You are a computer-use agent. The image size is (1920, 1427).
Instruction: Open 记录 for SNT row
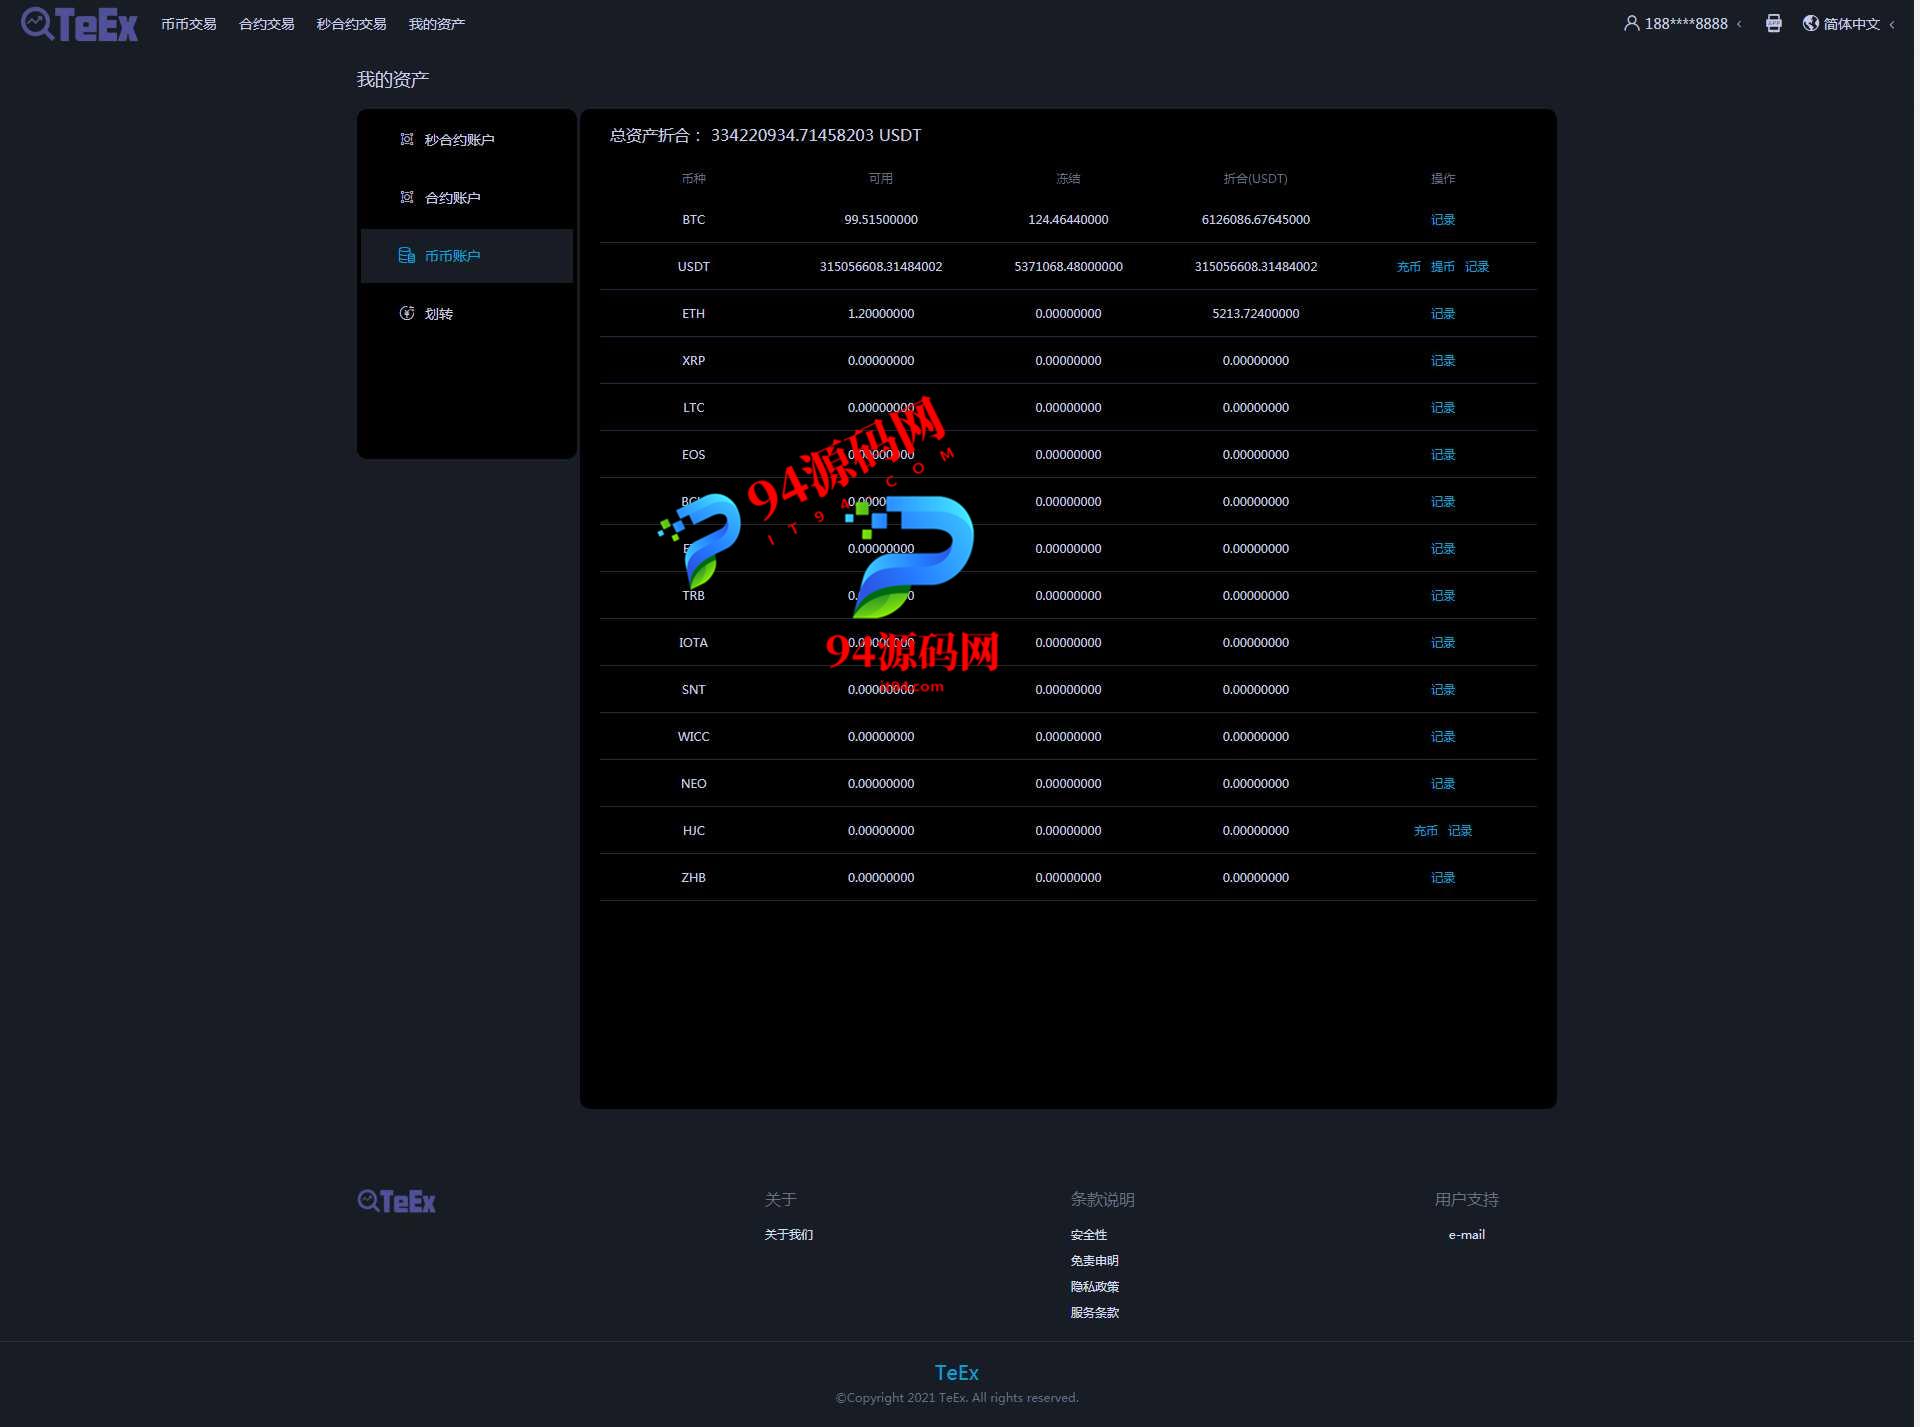pyautogui.click(x=1443, y=690)
